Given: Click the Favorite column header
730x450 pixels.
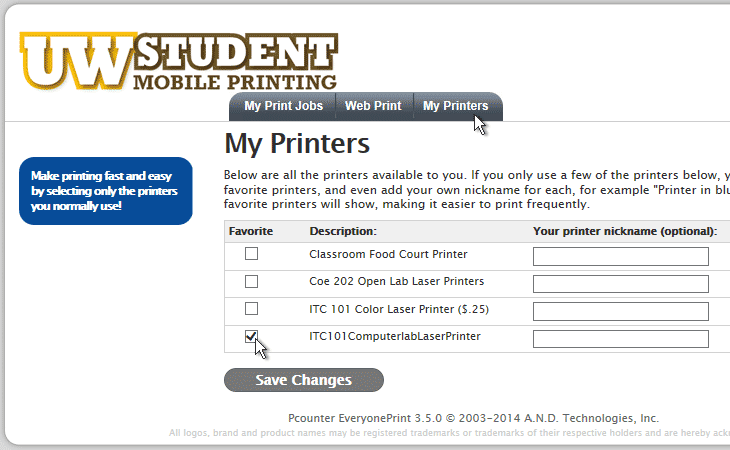Looking at the screenshot, I should pos(251,231).
